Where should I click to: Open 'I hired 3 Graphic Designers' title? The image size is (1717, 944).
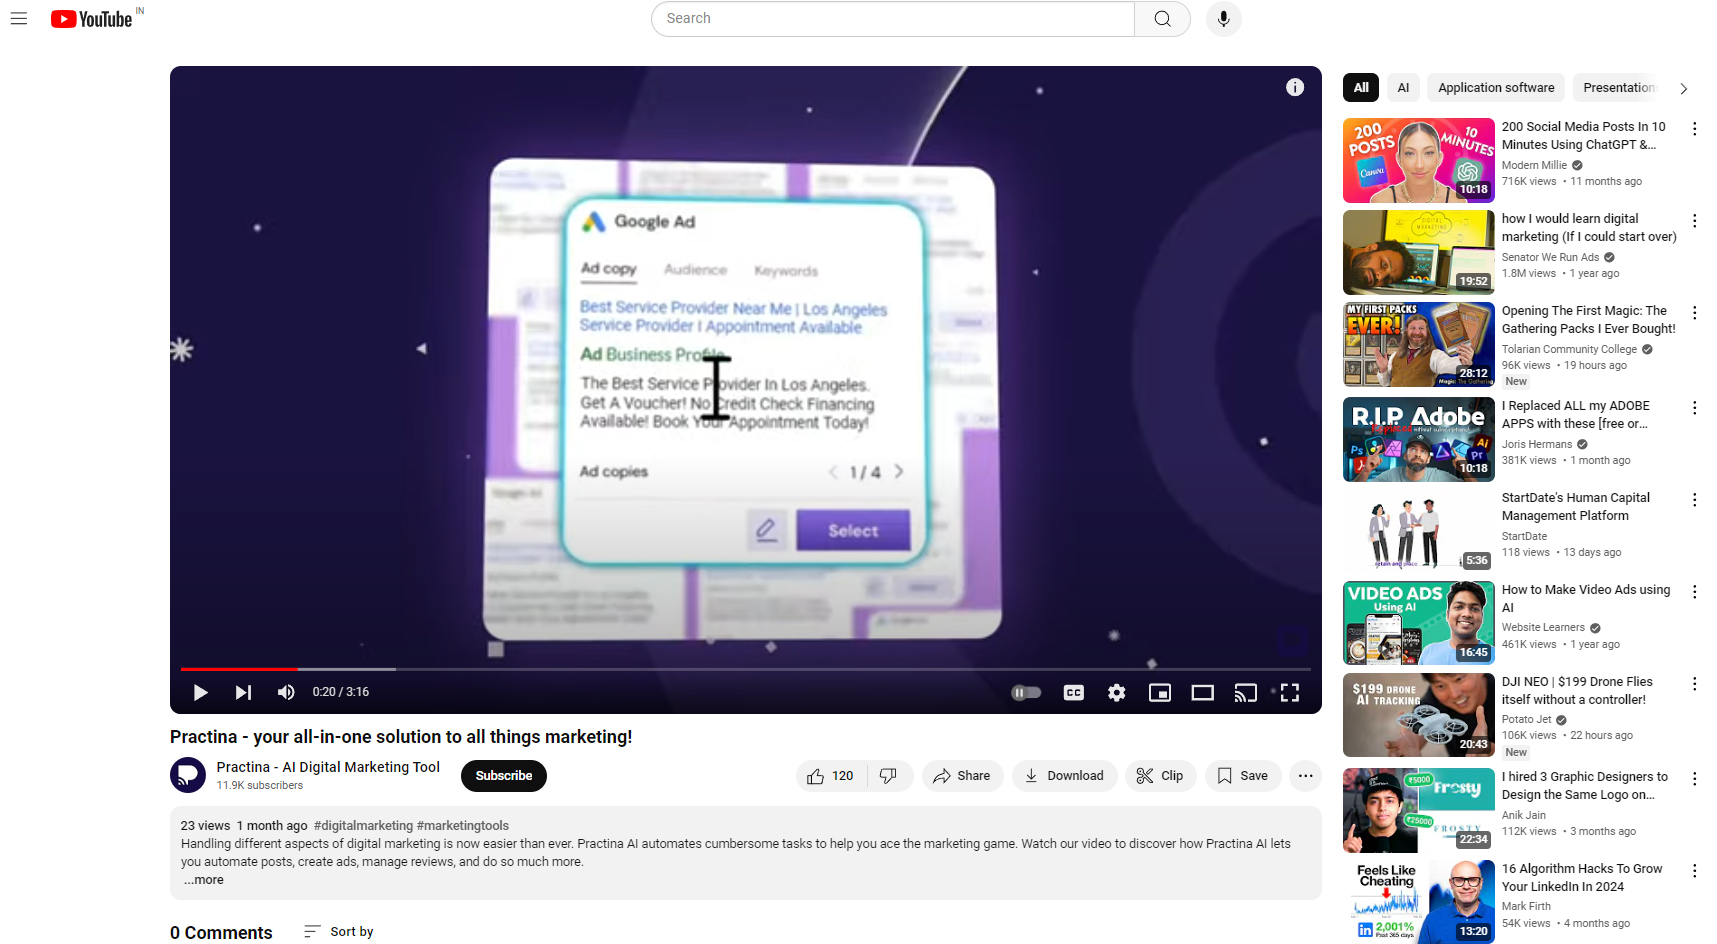pos(1585,786)
